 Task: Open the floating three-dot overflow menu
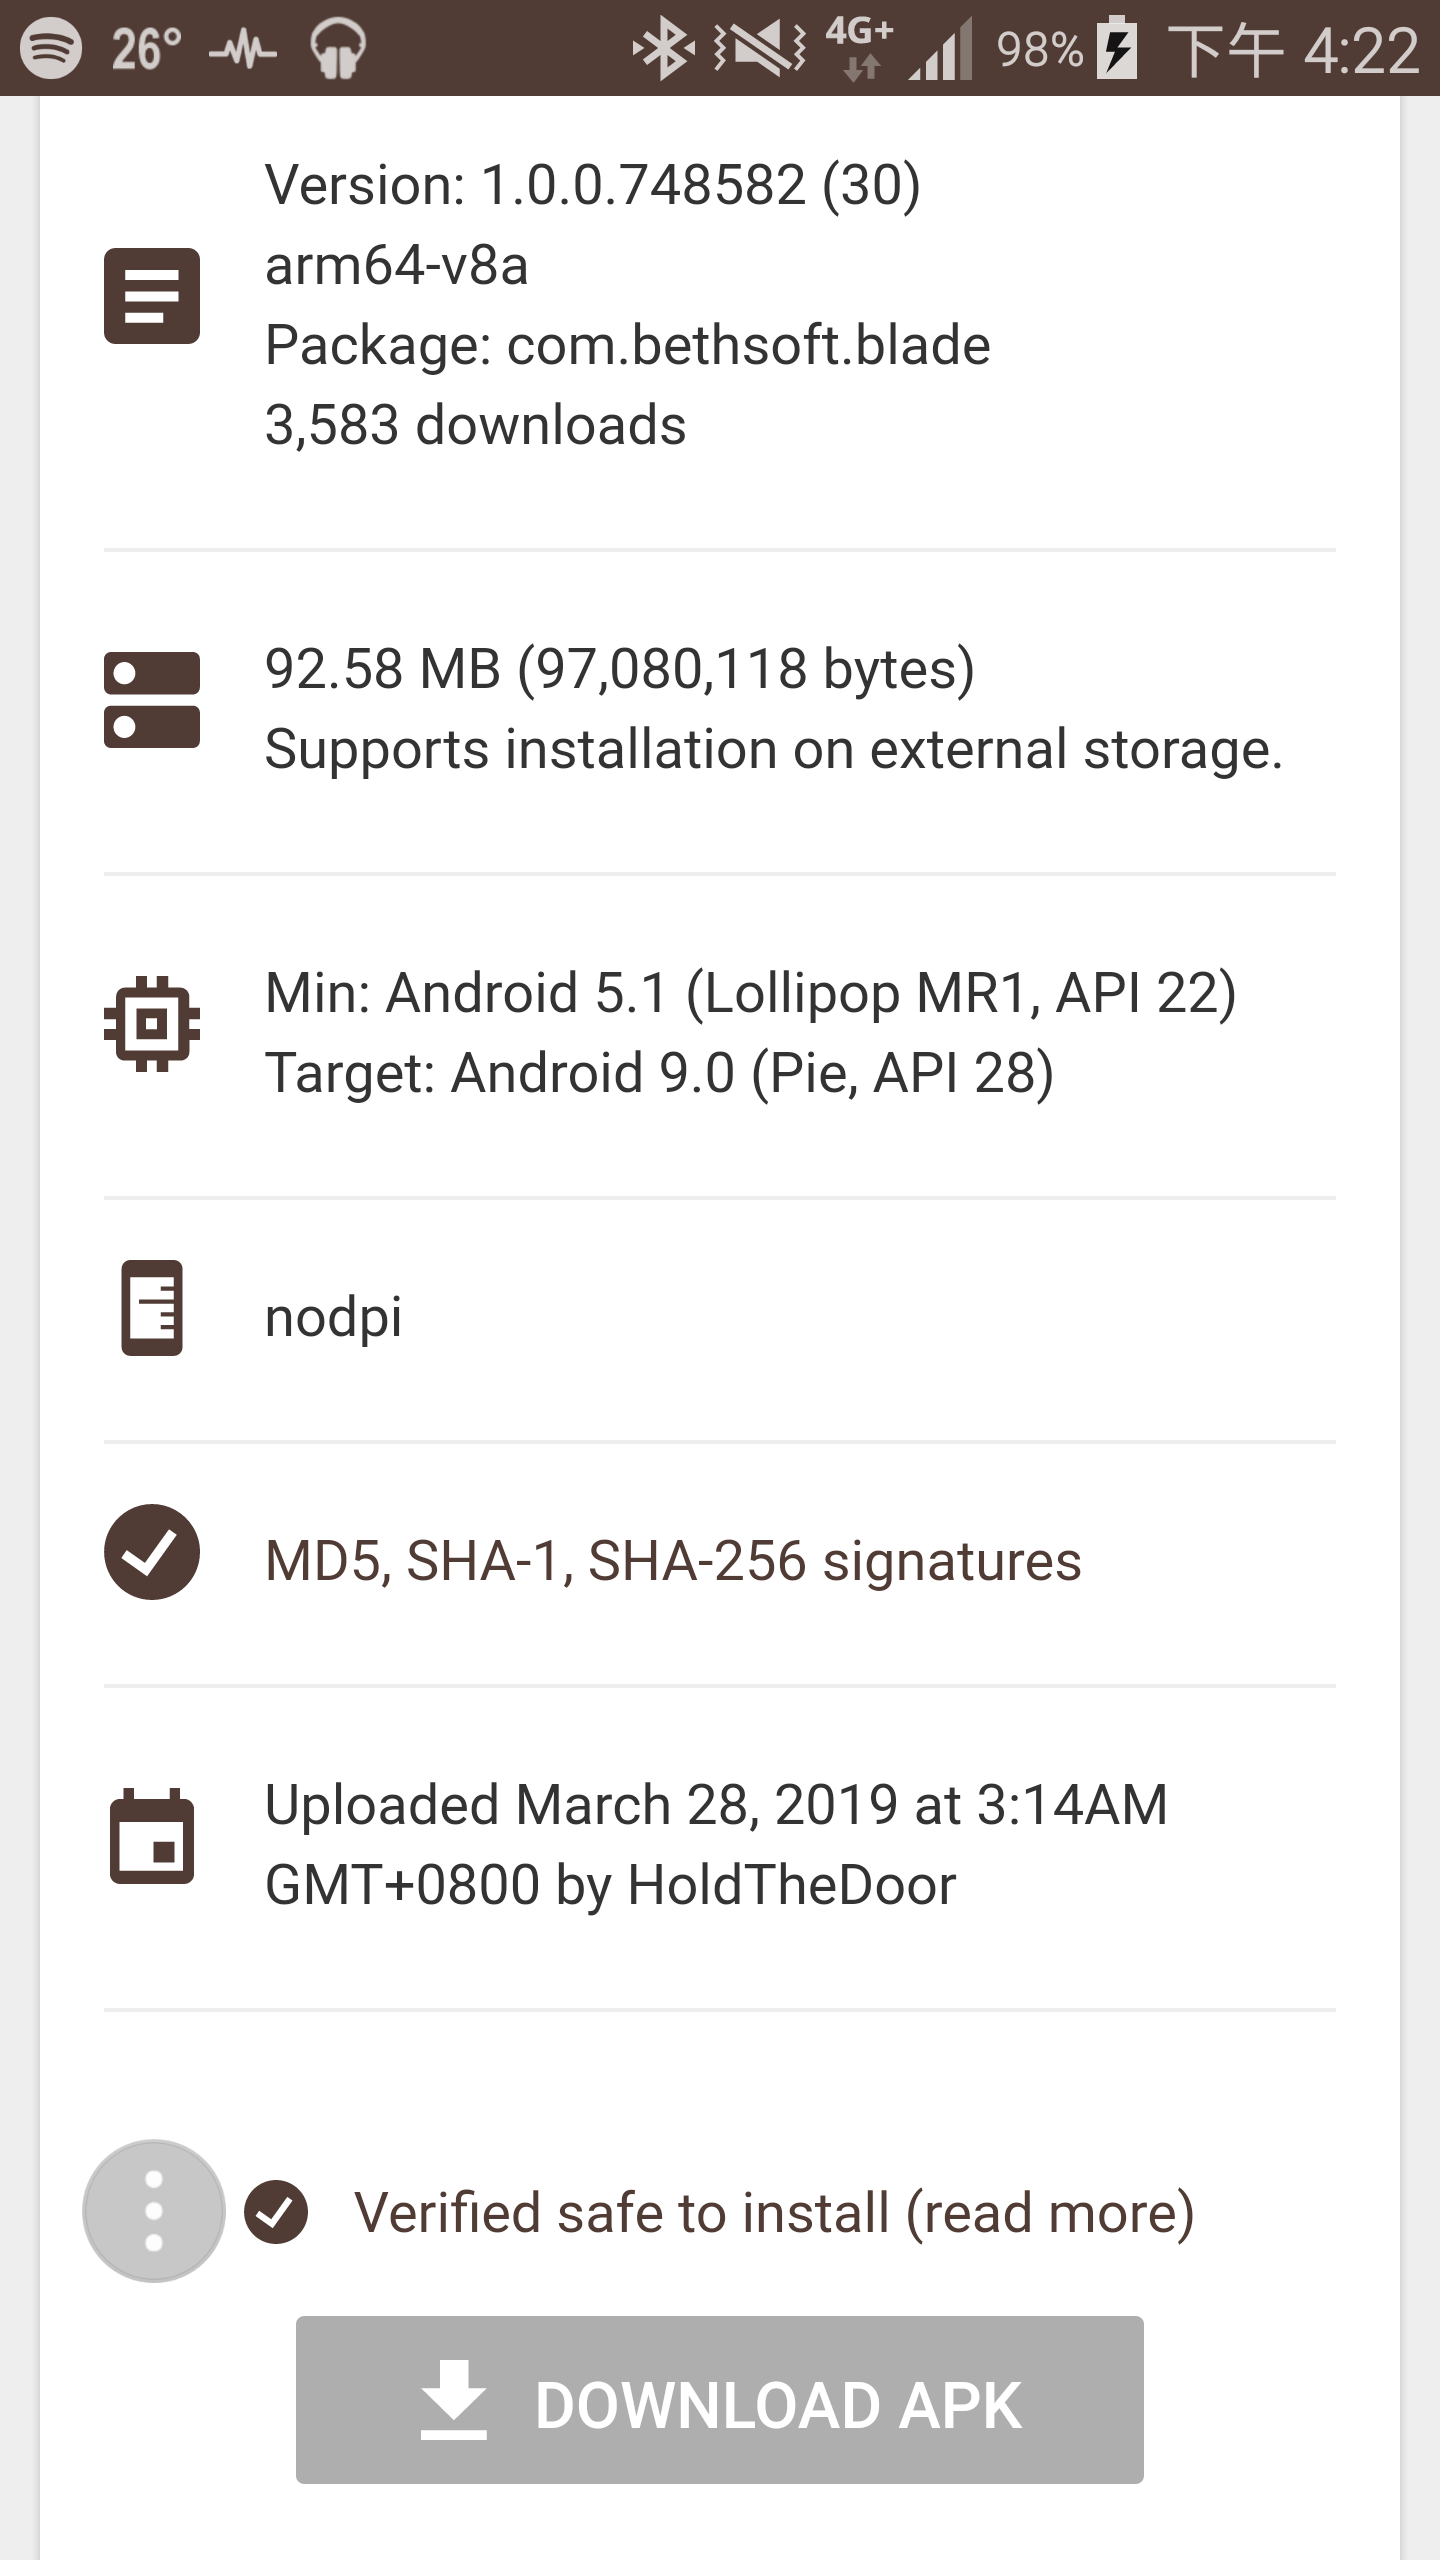click(154, 2211)
